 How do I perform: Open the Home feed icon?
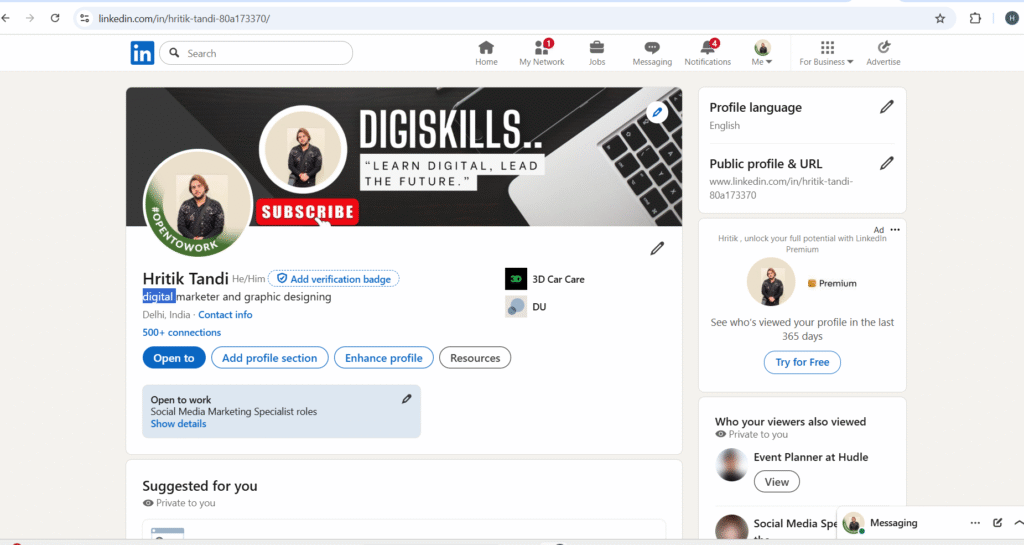click(x=486, y=48)
